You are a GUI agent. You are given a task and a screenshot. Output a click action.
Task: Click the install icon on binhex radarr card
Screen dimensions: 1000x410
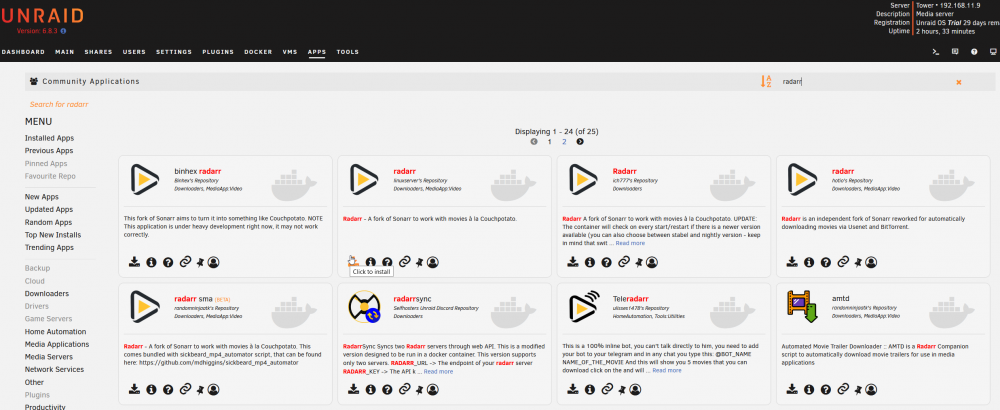click(x=134, y=262)
